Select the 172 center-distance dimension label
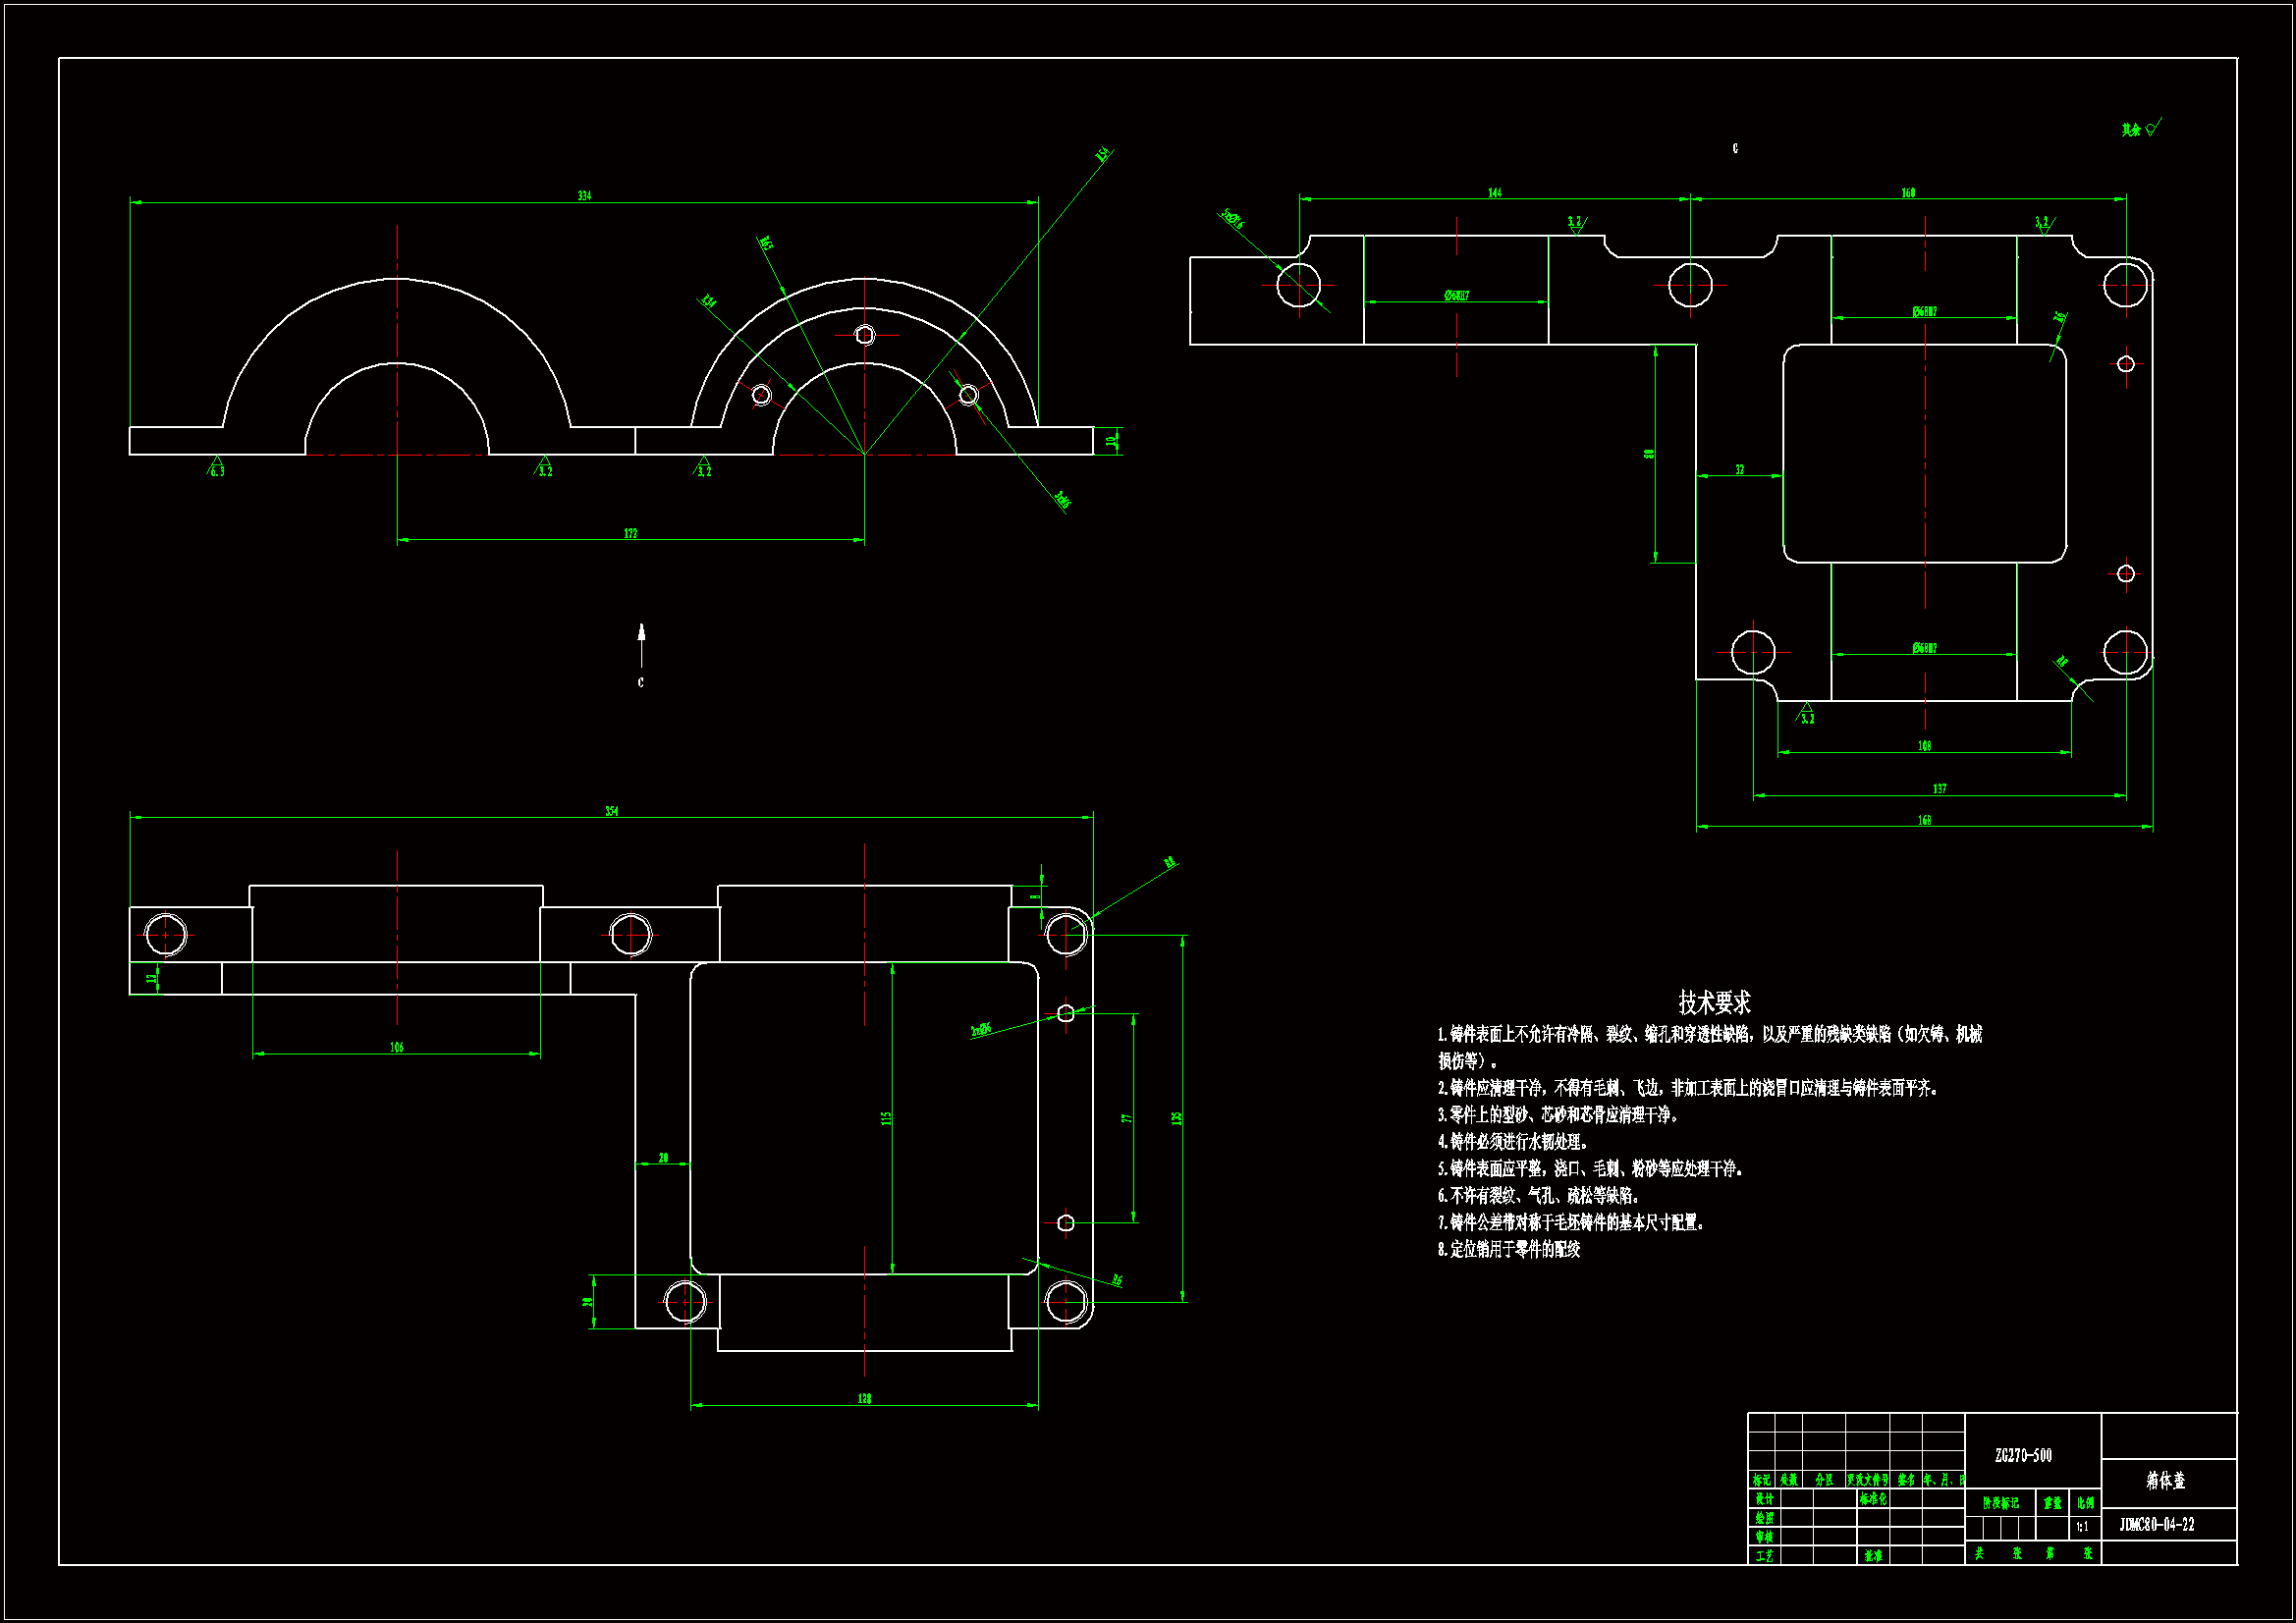This screenshot has width=2296, height=1623. (x=630, y=534)
